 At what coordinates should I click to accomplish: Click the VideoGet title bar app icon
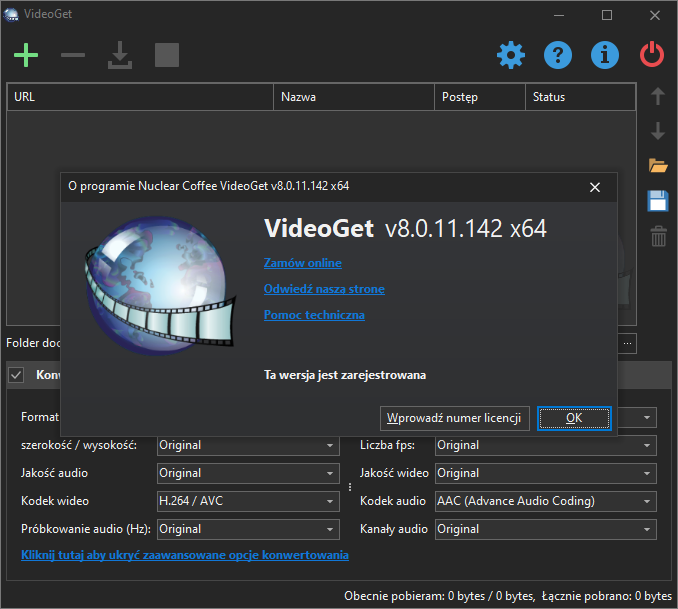tap(11, 14)
